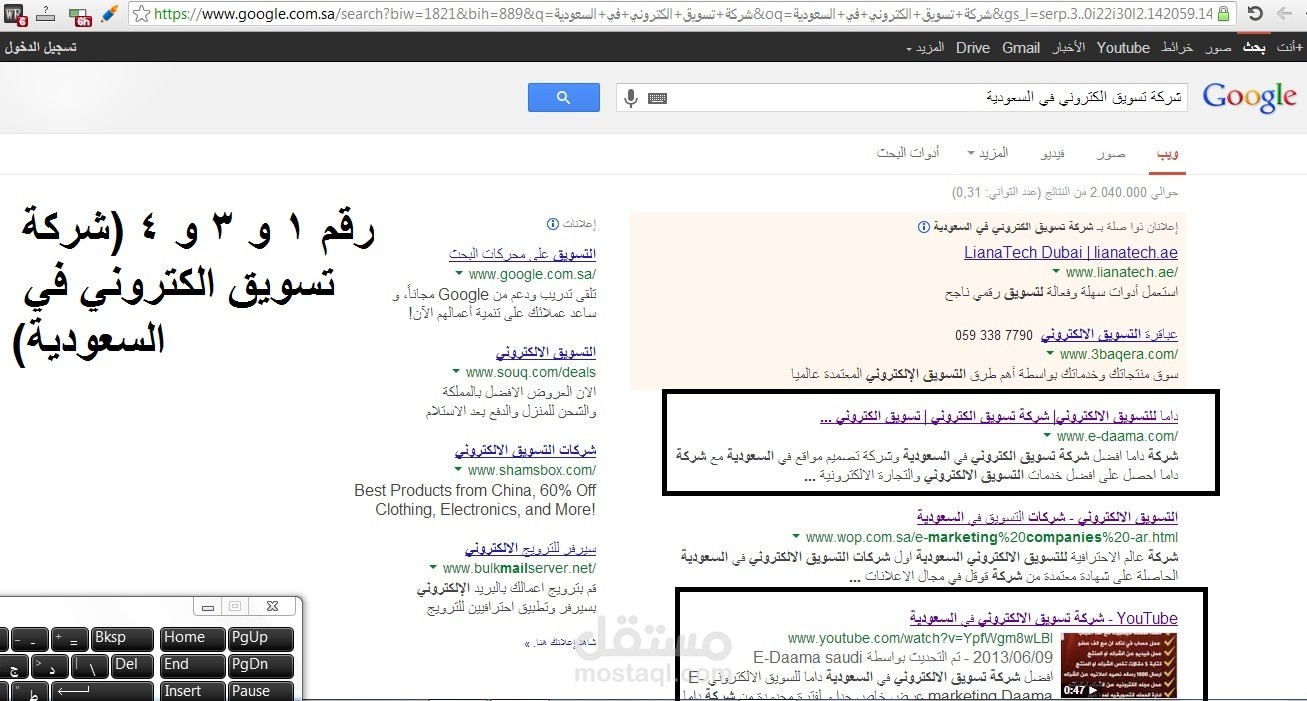Open the YouTube result شركة تسويق الالكتروني في السعودية

(x=1044, y=618)
